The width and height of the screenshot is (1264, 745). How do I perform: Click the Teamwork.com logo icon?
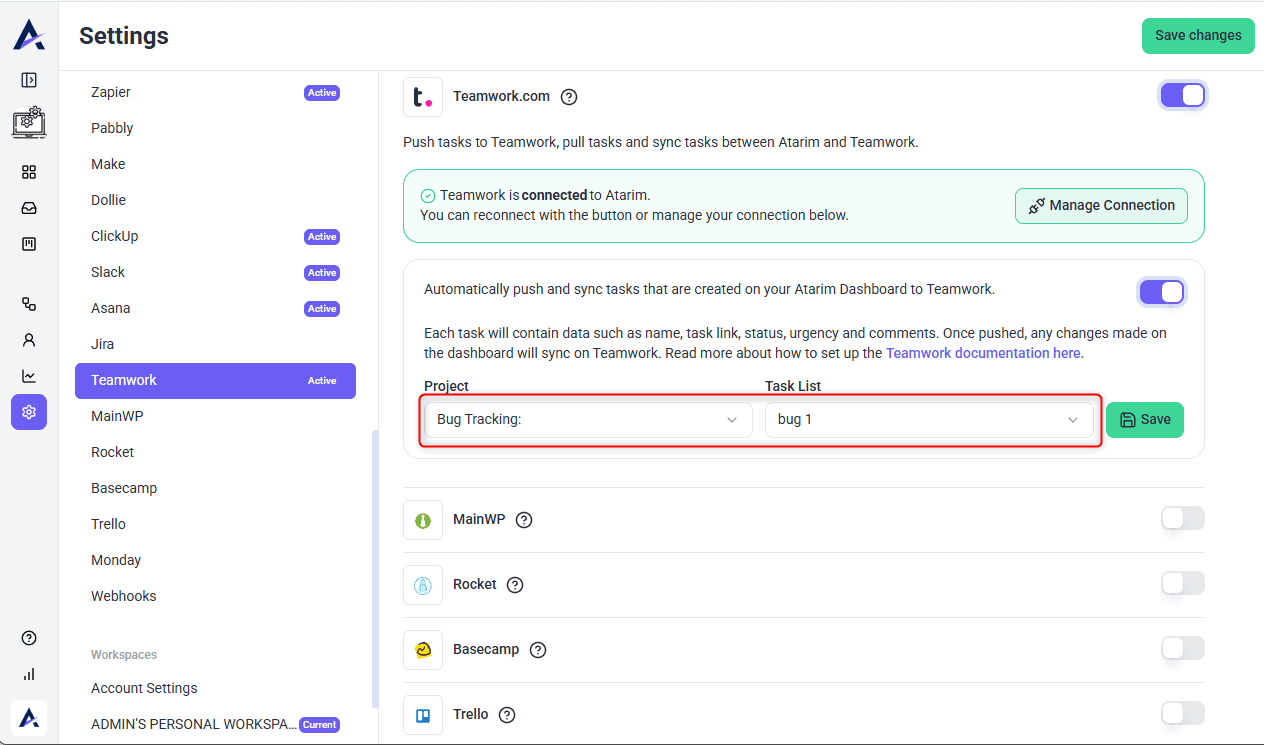pyautogui.click(x=423, y=97)
